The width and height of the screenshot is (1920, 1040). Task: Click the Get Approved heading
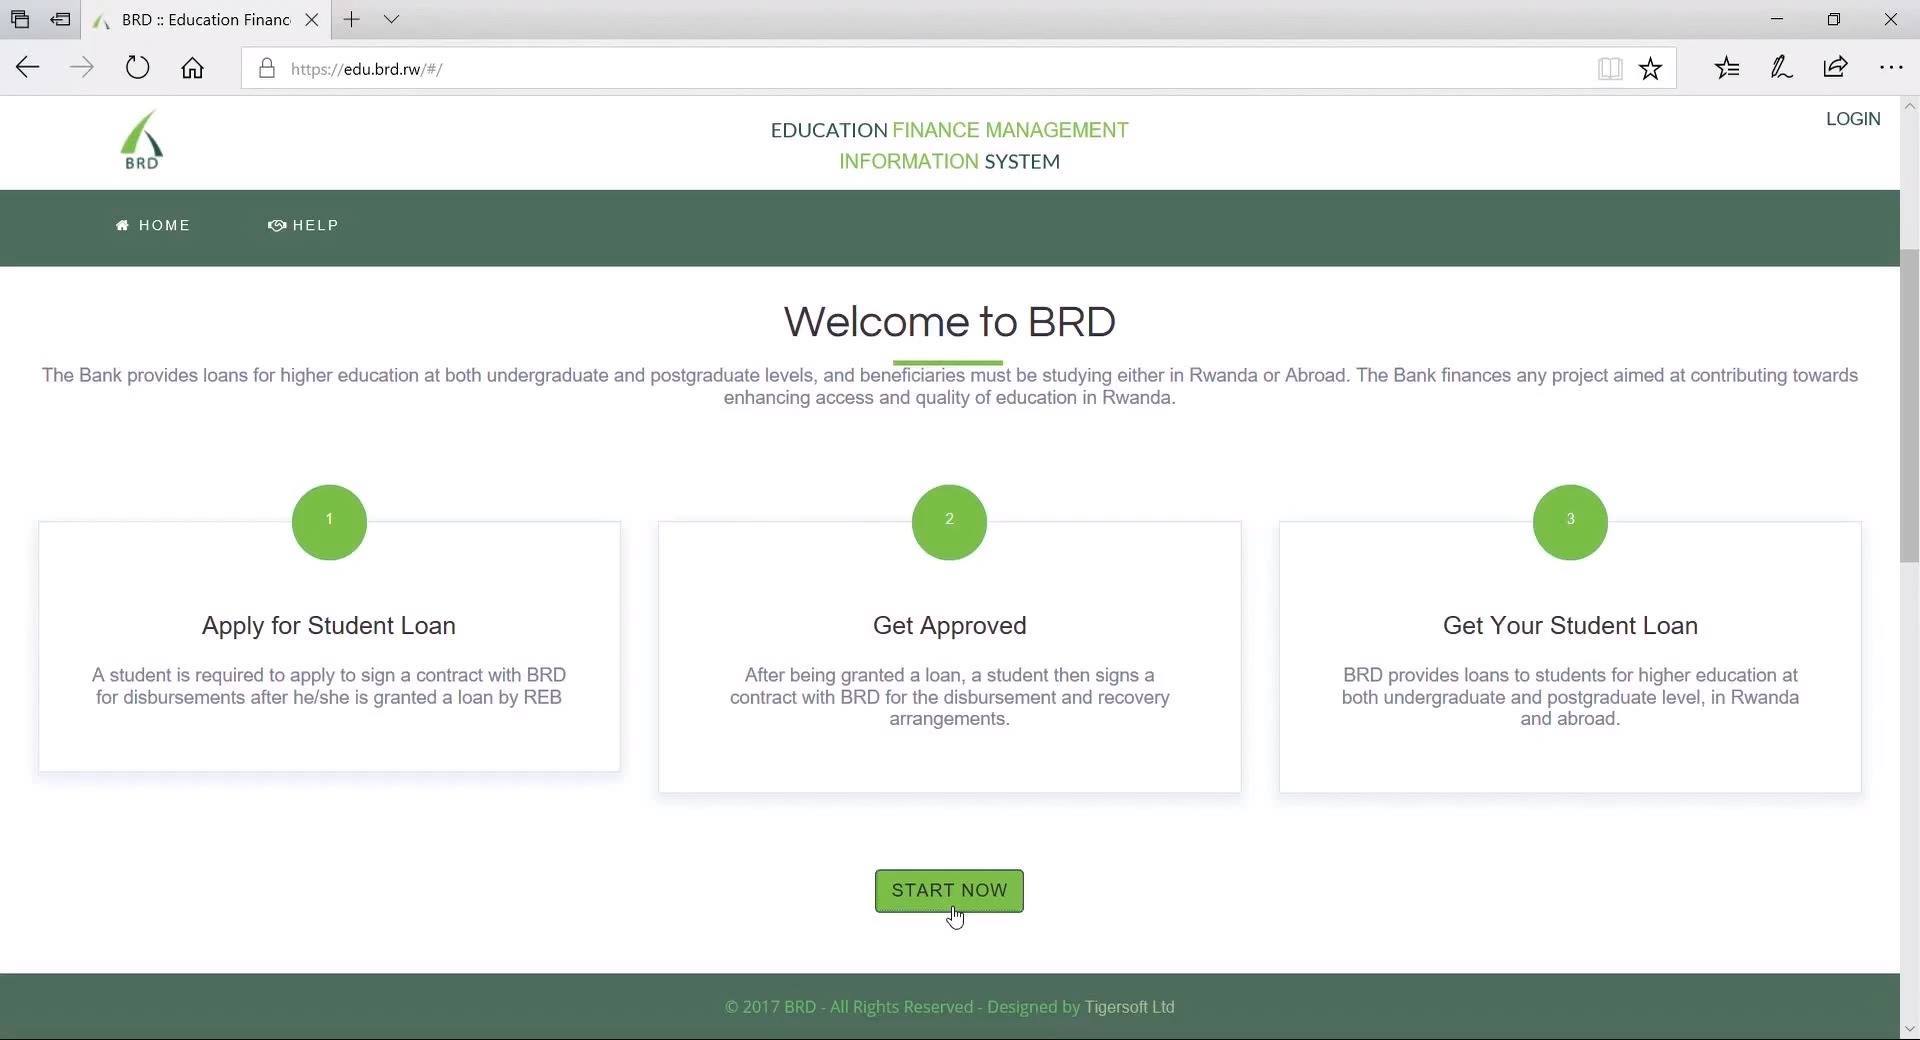pos(949,626)
